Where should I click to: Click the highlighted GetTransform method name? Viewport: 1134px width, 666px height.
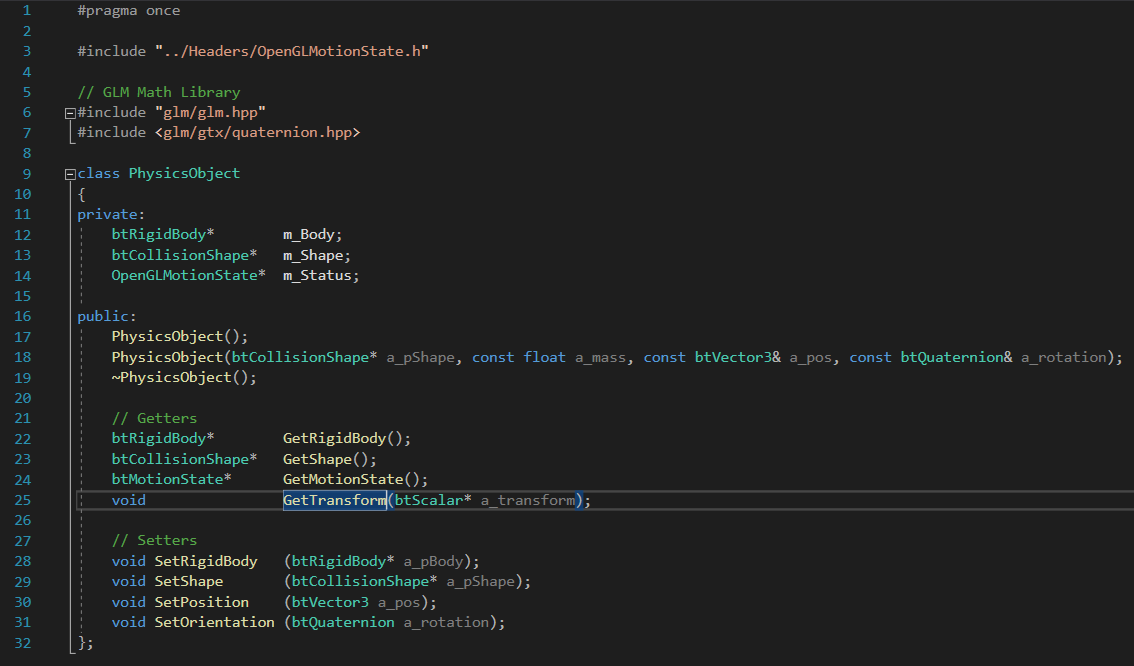335,500
